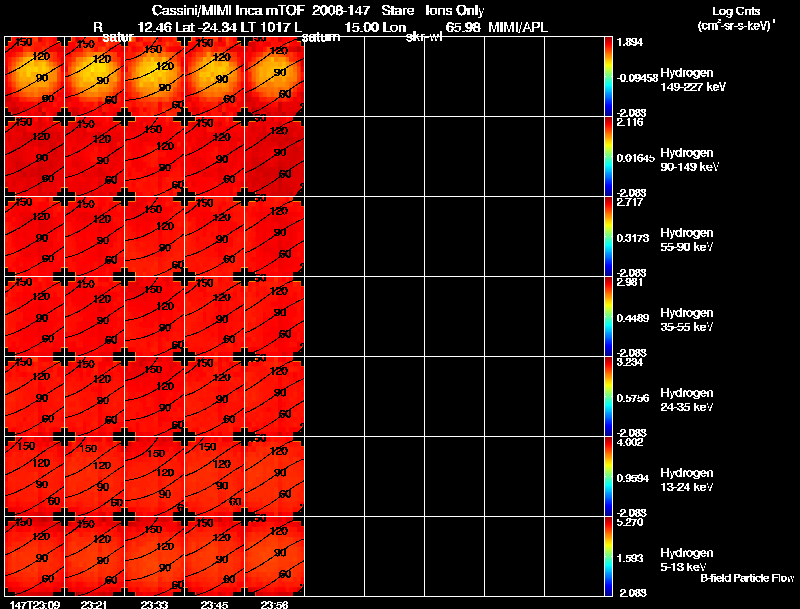The width and height of the screenshot is (800, 609).
Task: Pick the 13-24 keV image at 23:33
Action: [155, 476]
